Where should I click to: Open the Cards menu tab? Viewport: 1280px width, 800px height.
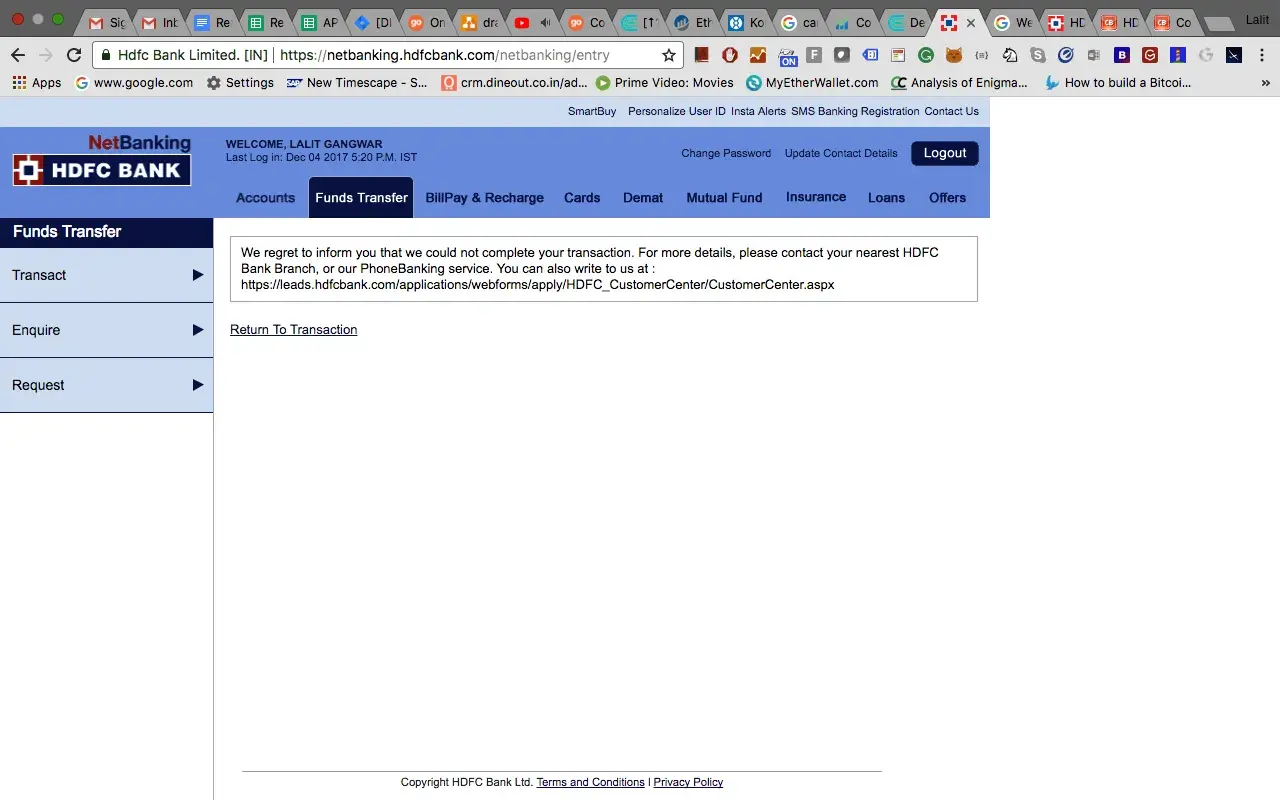[x=582, y=198]
